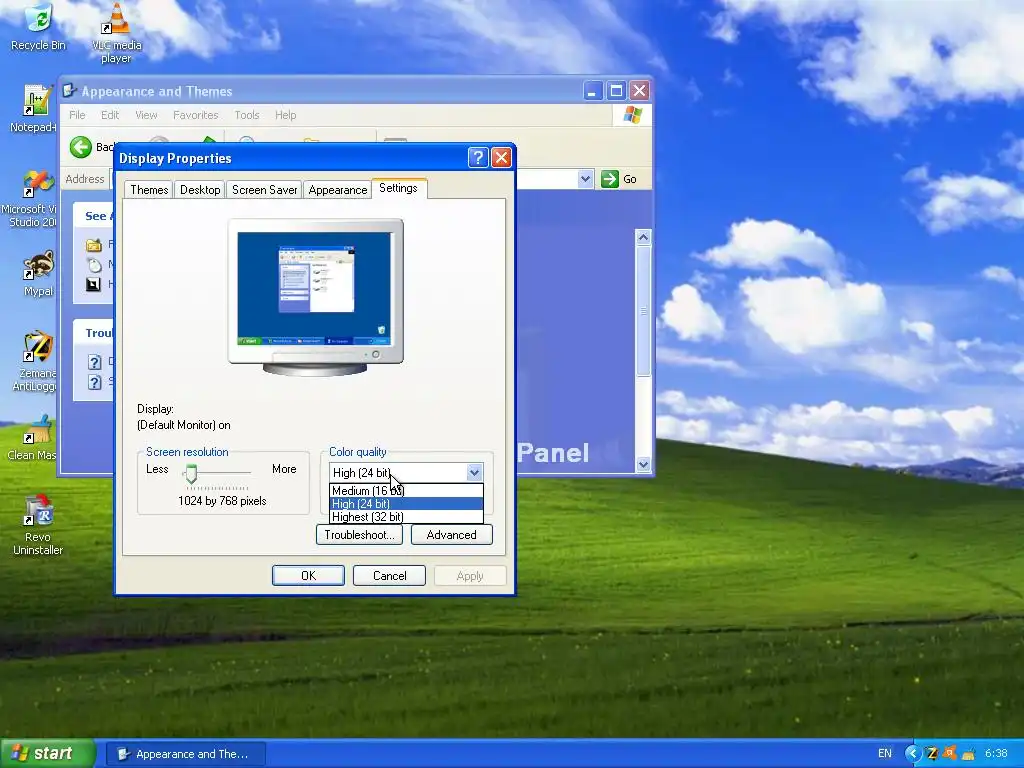Open the Edit menu in Appearance and Themes
The image size is (1024, 768).
(x=110, y=115)
